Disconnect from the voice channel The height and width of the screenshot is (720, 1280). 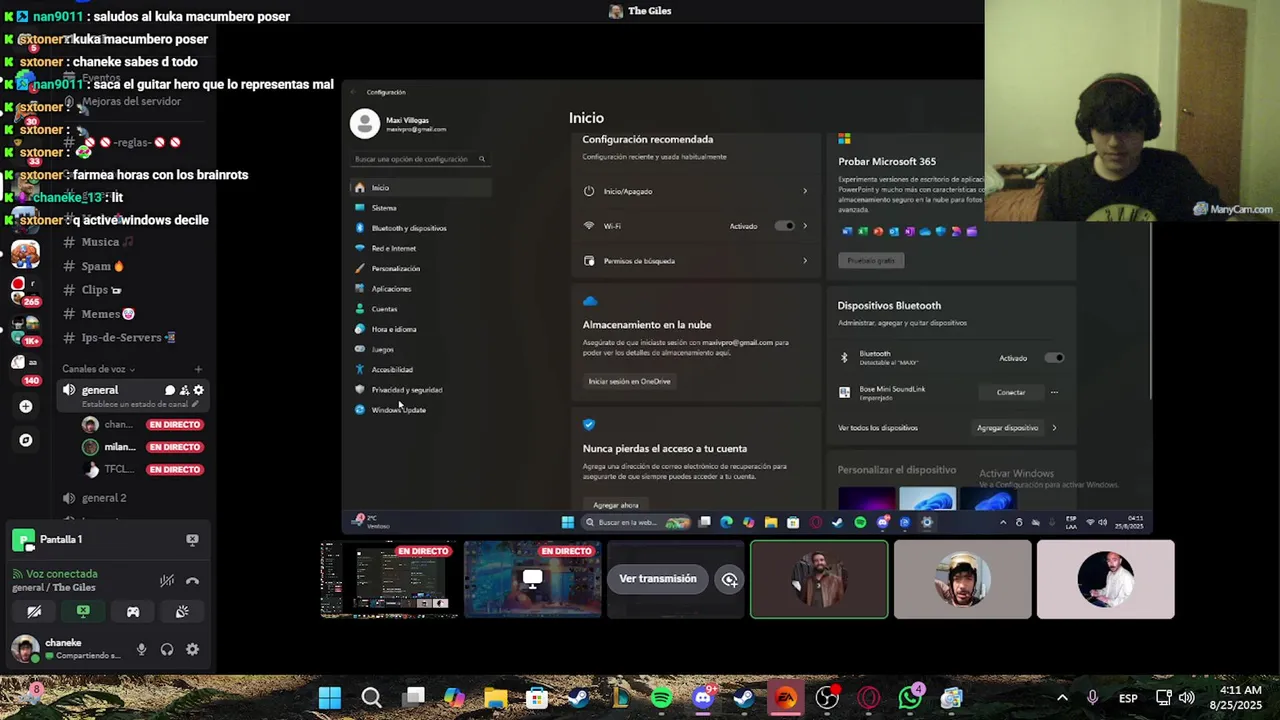click(x=192, y=581)
